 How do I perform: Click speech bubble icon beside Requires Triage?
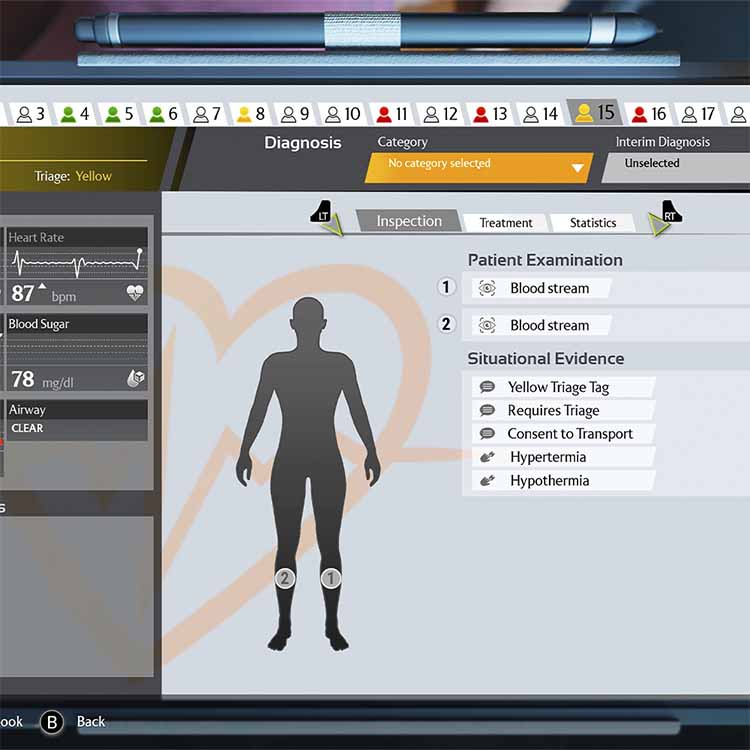(x=487, y=410)
